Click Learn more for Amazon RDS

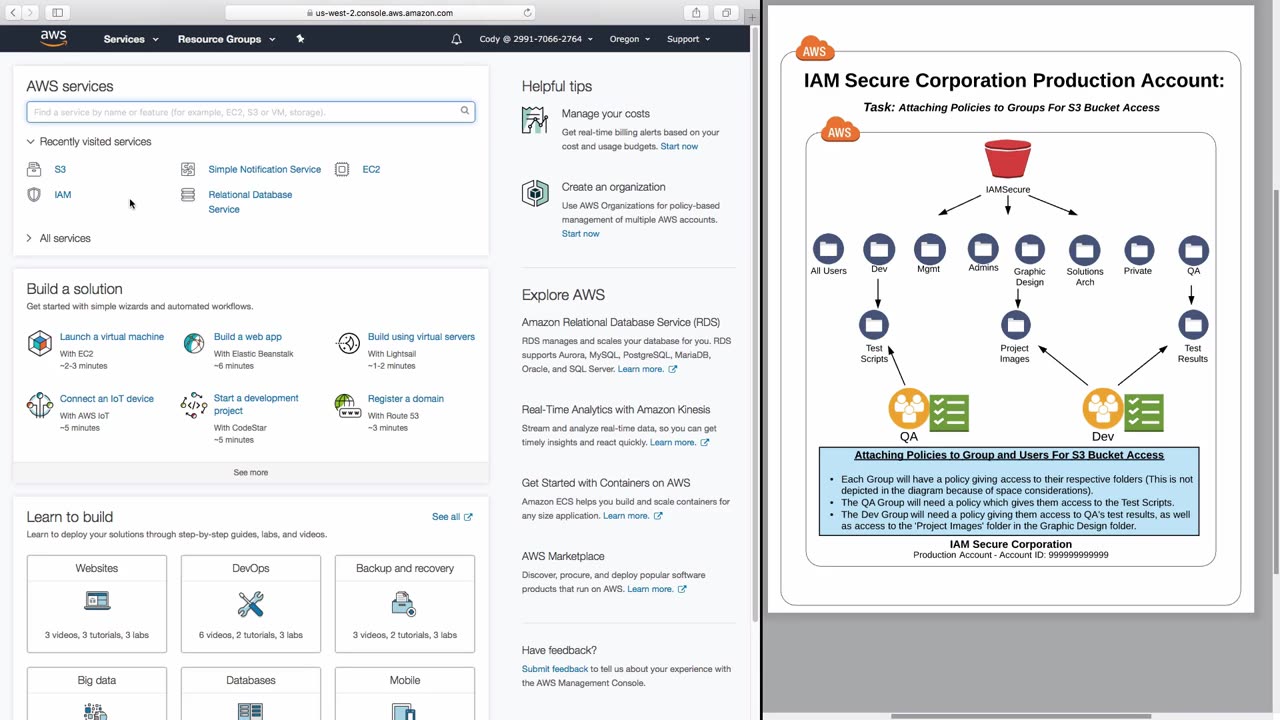(x=647, y=369)
